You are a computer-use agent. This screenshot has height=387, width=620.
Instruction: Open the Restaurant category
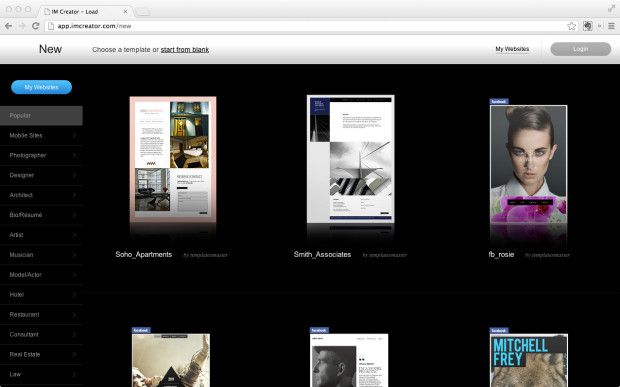coord(41,315)
